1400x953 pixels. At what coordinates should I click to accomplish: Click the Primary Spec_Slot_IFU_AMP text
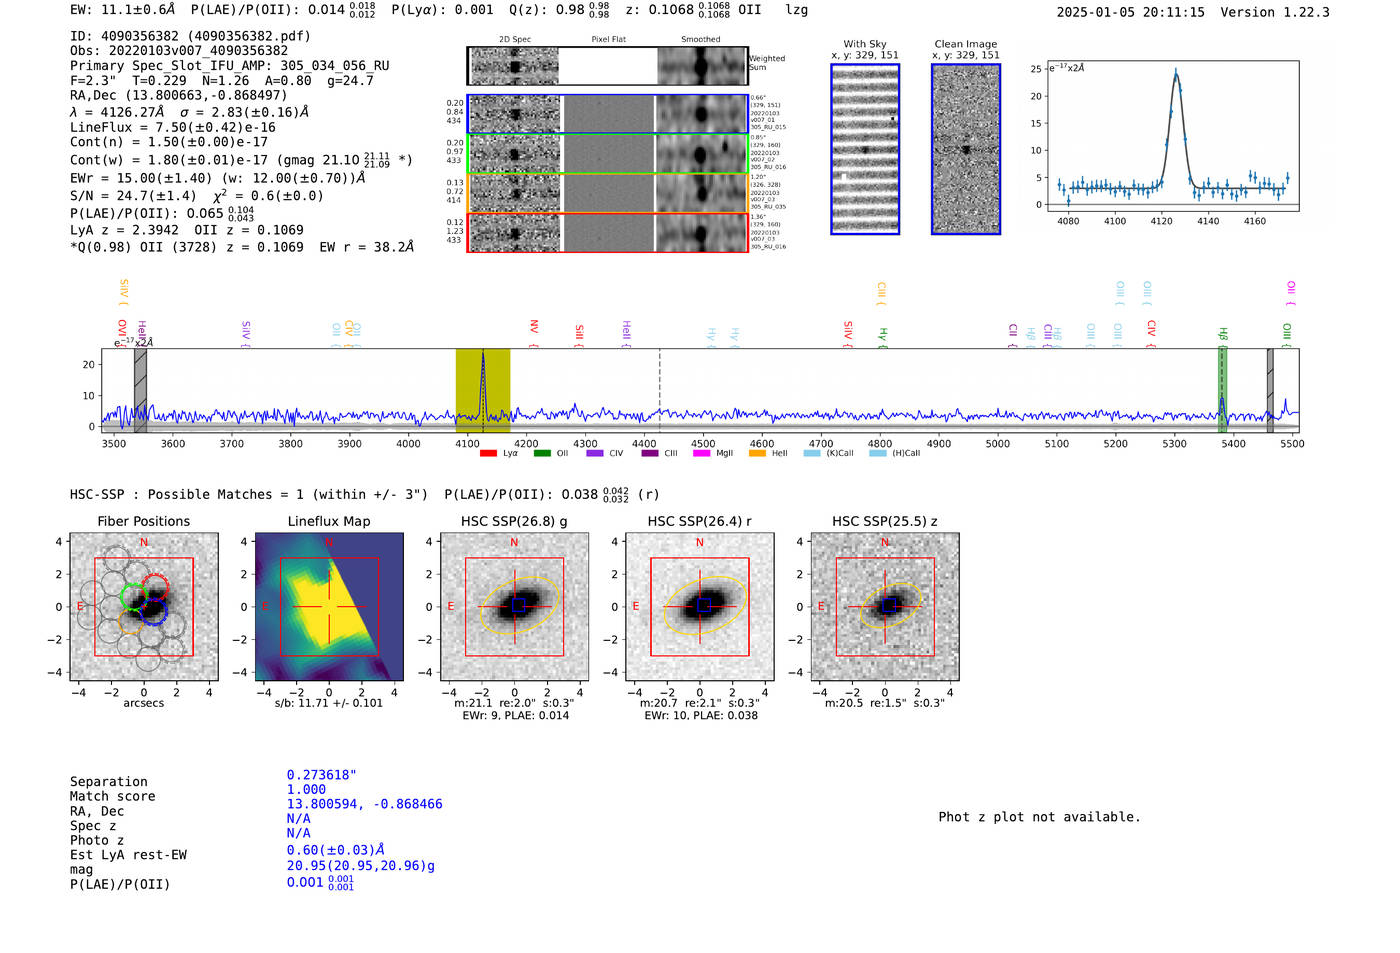[x=229, y=66]
